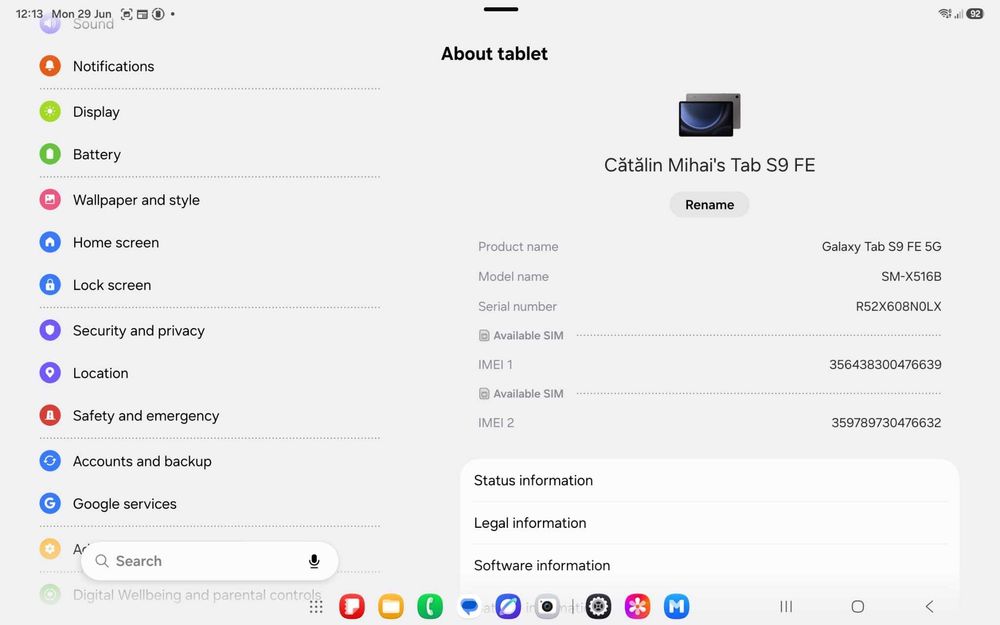Launch the red Samsung Notes dock app
Screen dimensions: 1000x625
(352, 607)
